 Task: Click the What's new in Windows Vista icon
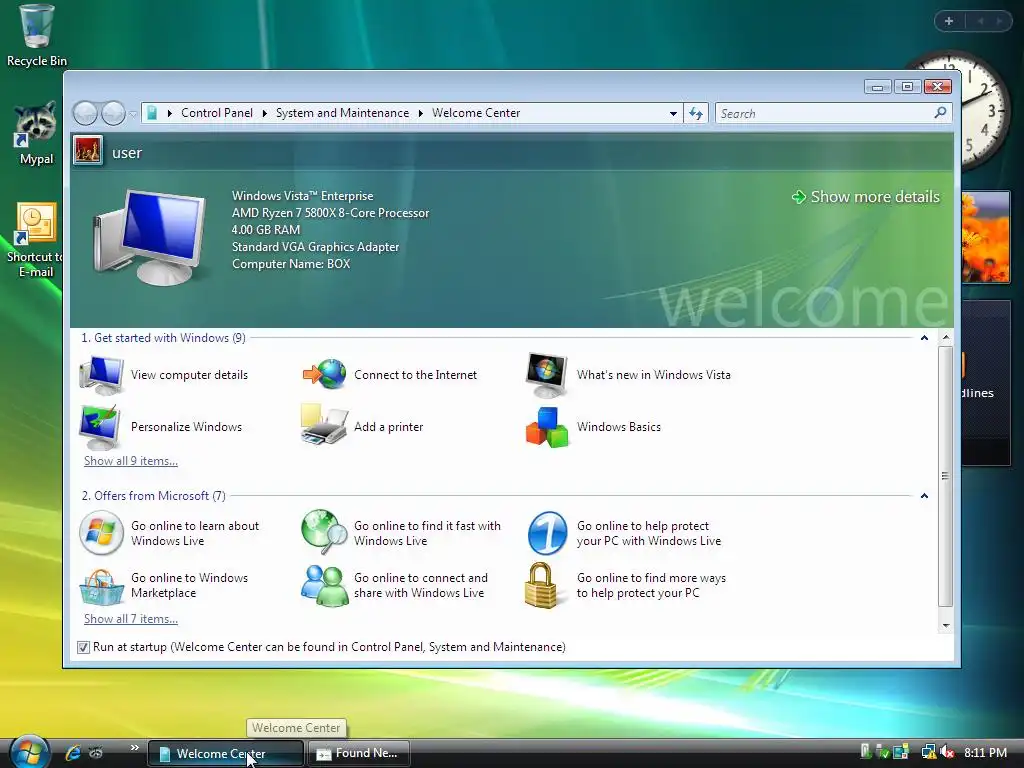click(x=547, y=375)
